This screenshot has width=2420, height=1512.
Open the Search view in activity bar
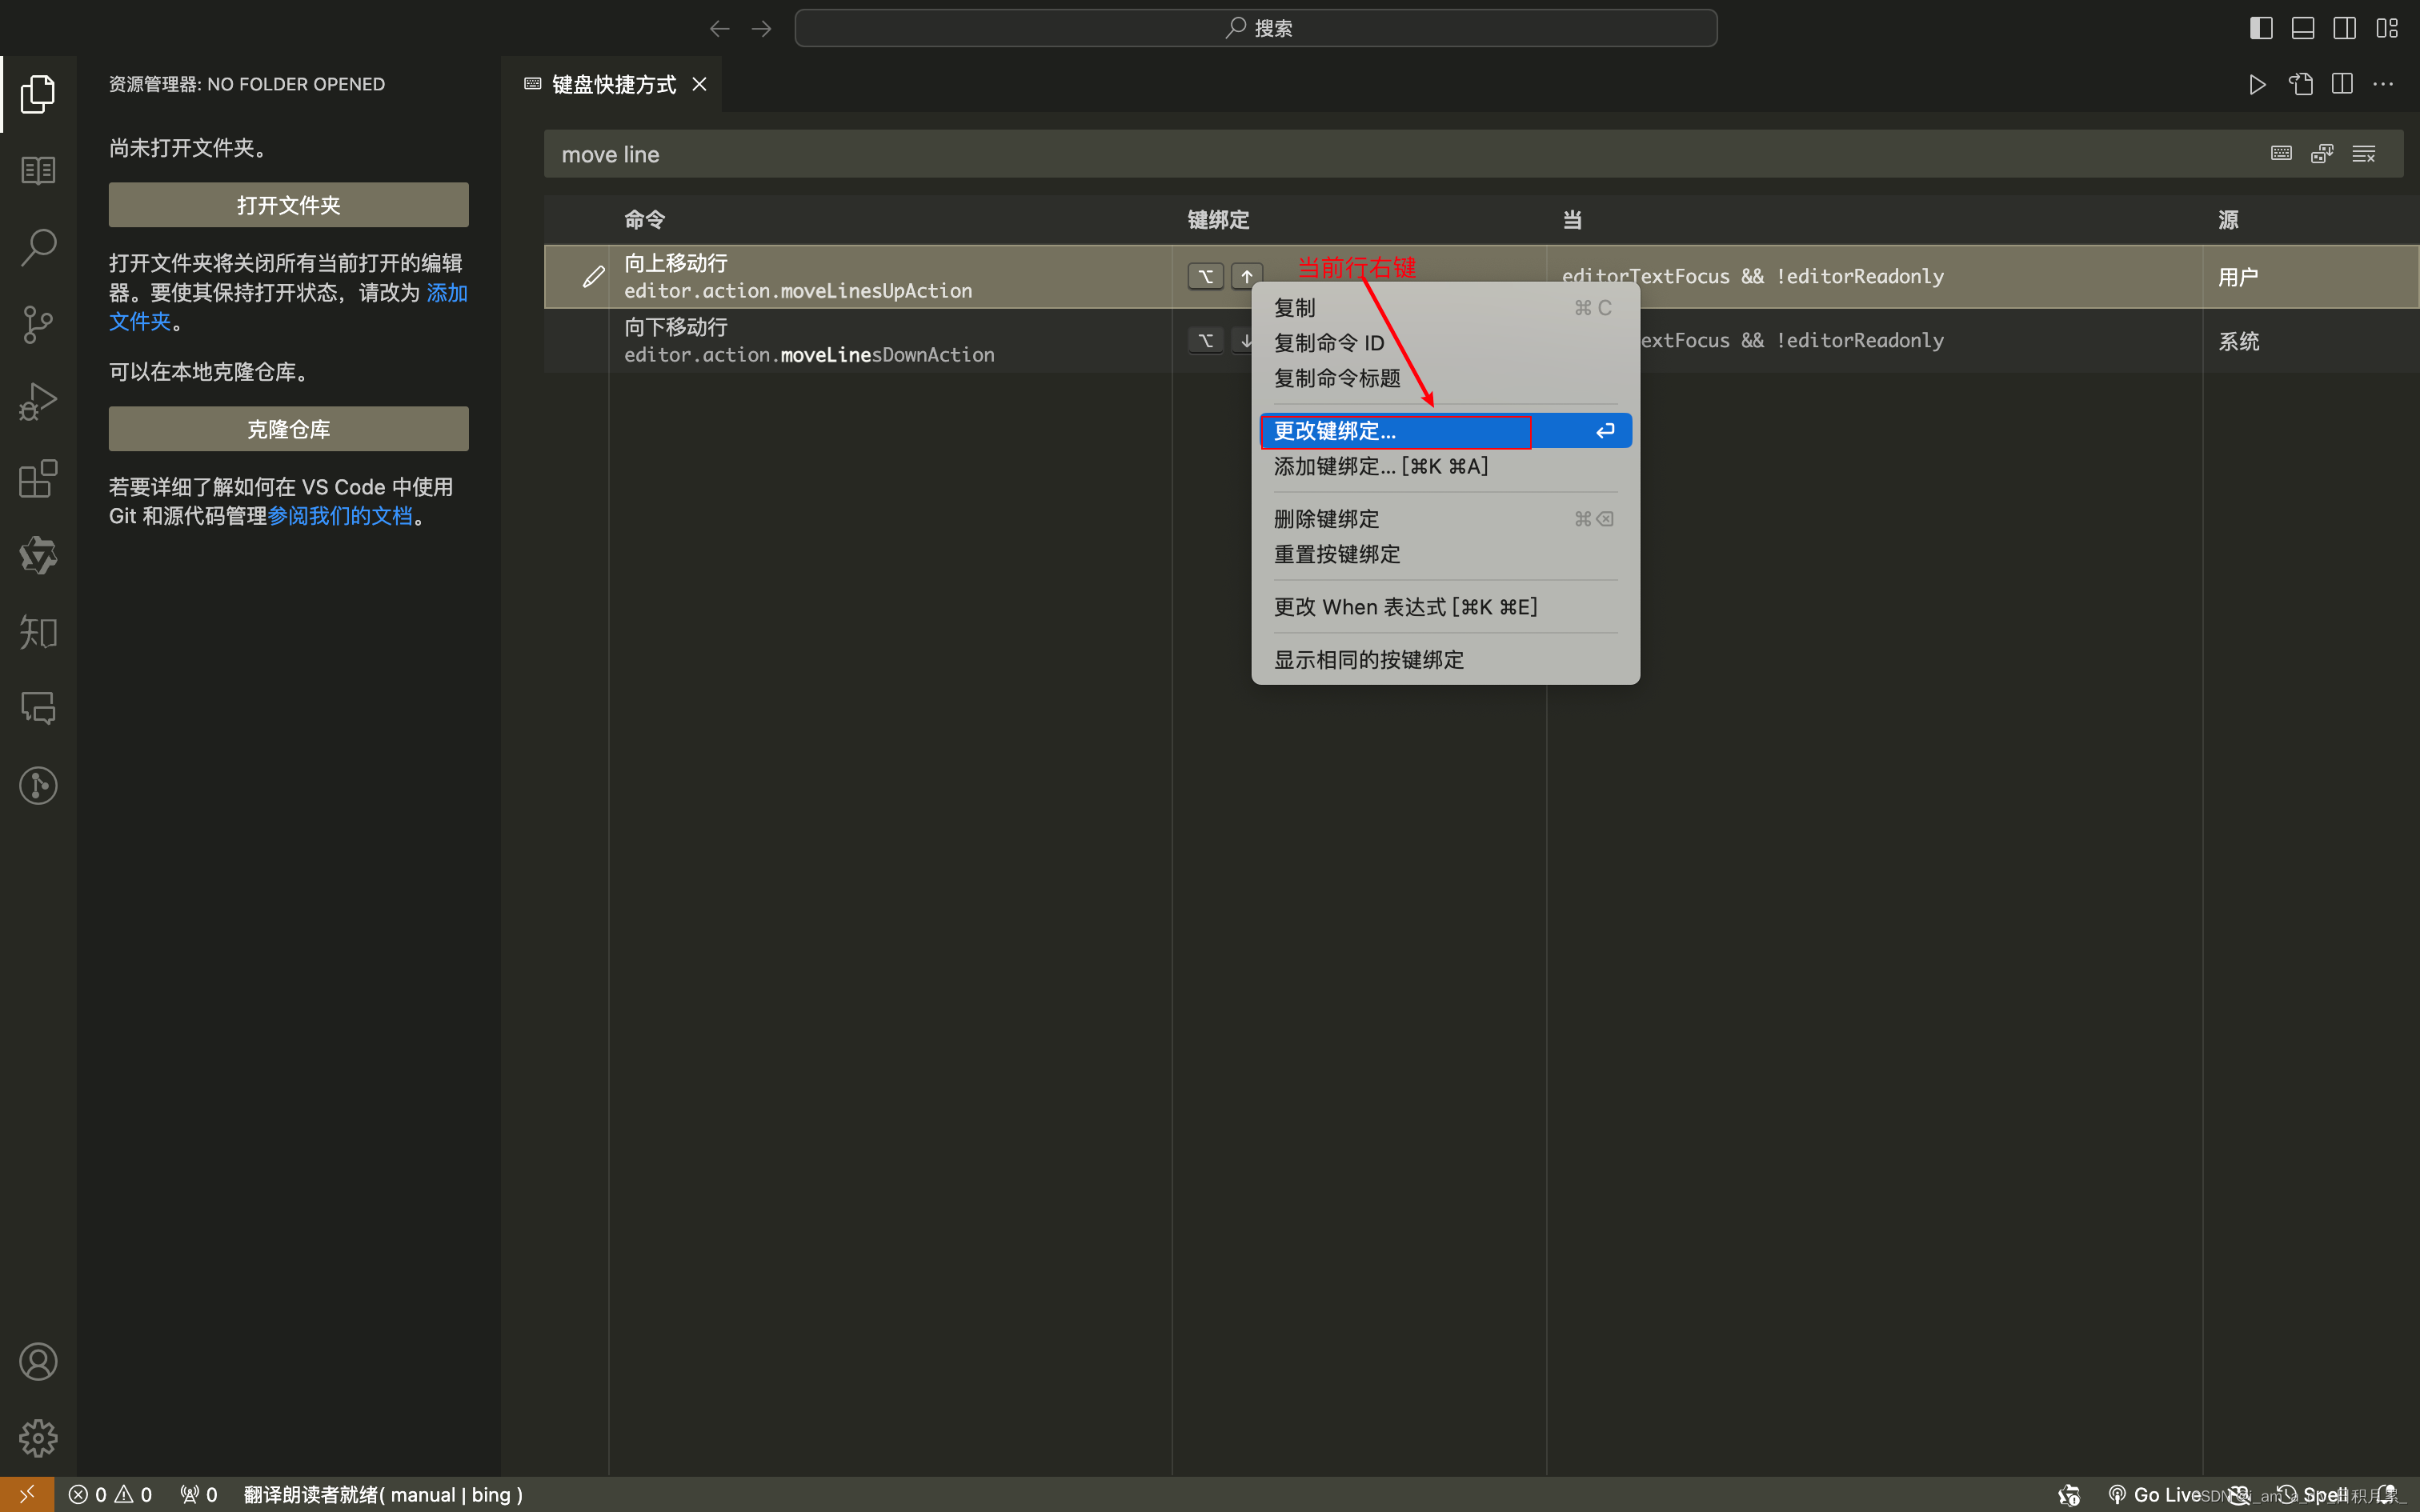coord(38,247)
